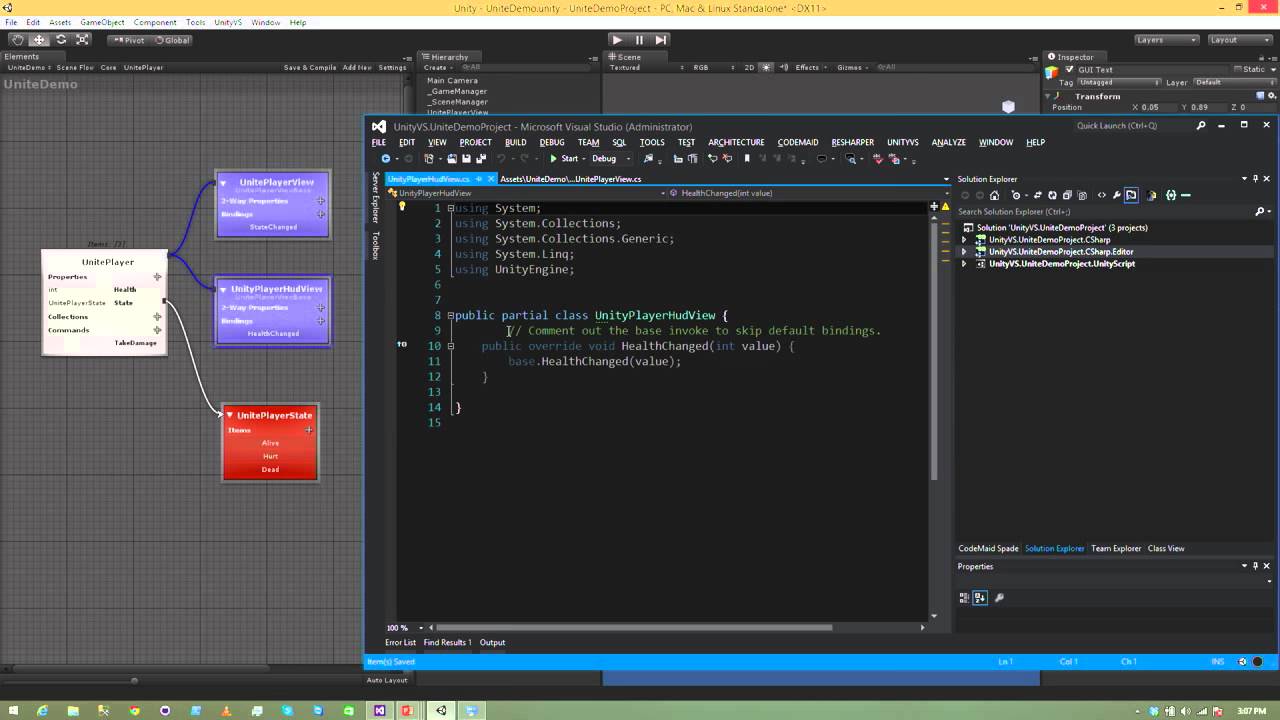Click Save & Compile in Elements panel
The height and width of the screenshot is (720, 1280).
[x=310, y=68]
